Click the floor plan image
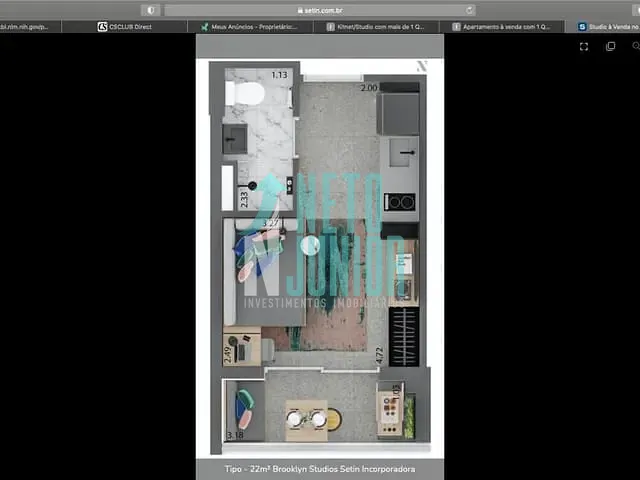 (x=320, y=259)
